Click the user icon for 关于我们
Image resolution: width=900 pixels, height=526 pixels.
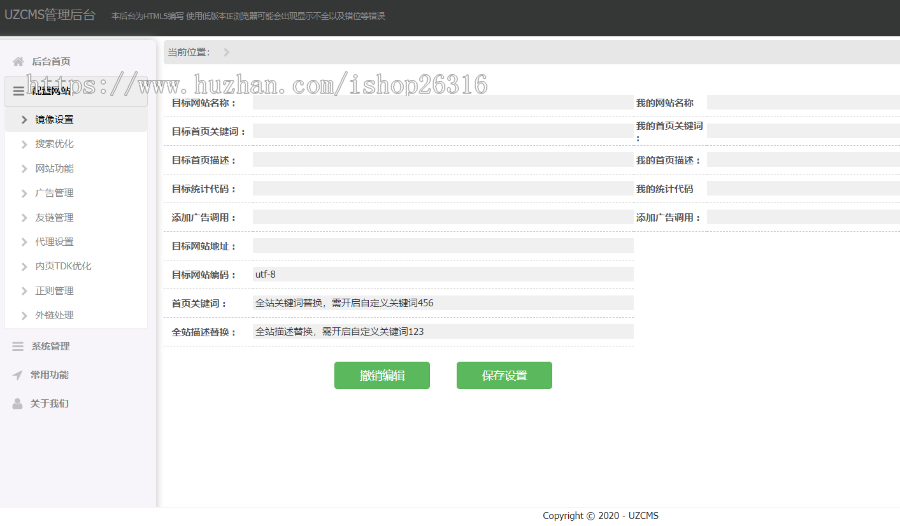[18, 404]
